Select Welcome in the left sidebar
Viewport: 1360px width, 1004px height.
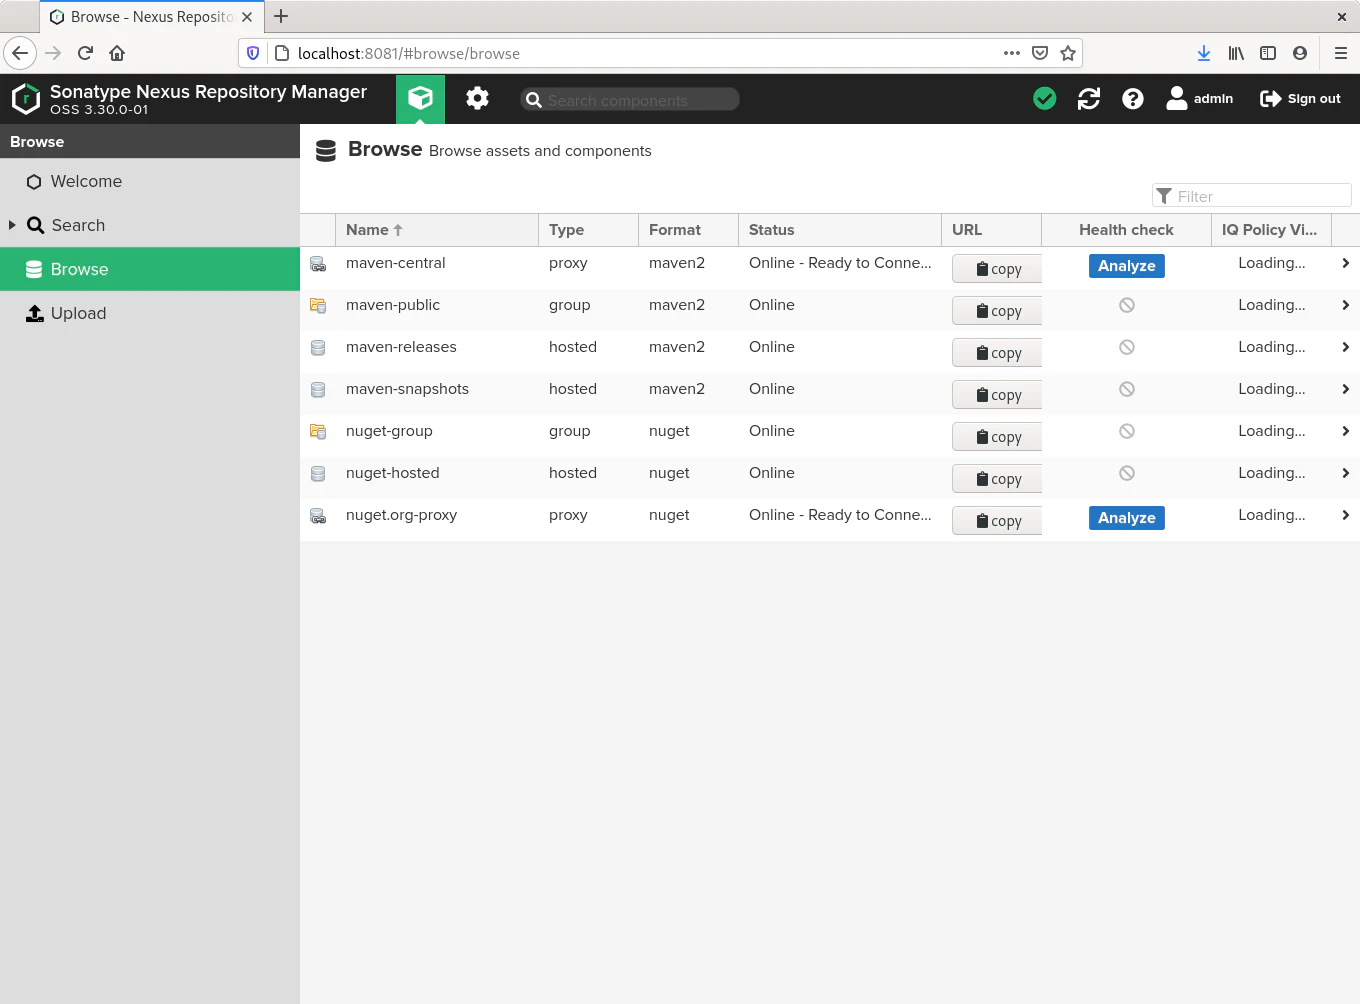(x=86, y=181)
